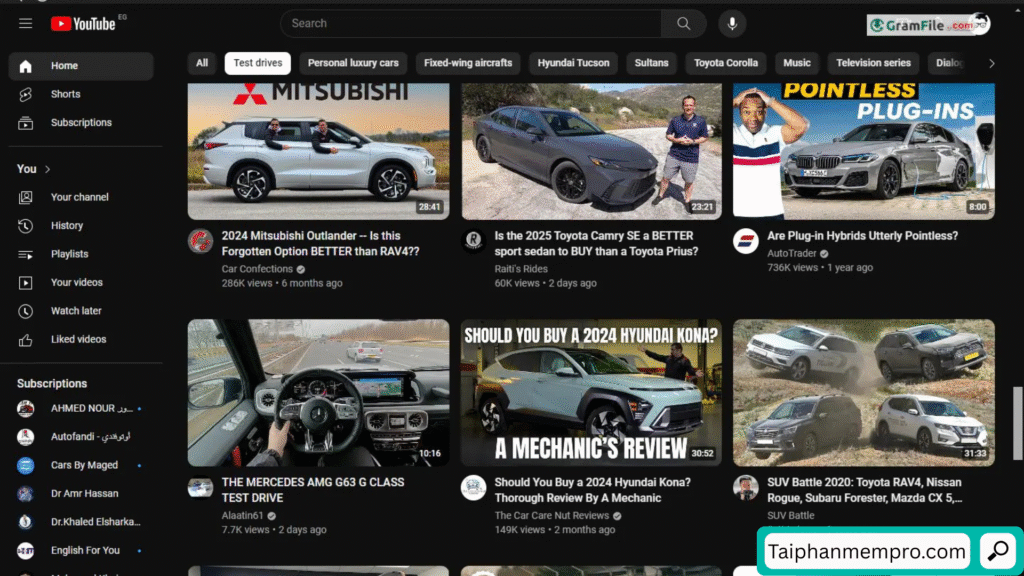Click the YouTube logo

point(83,23)
